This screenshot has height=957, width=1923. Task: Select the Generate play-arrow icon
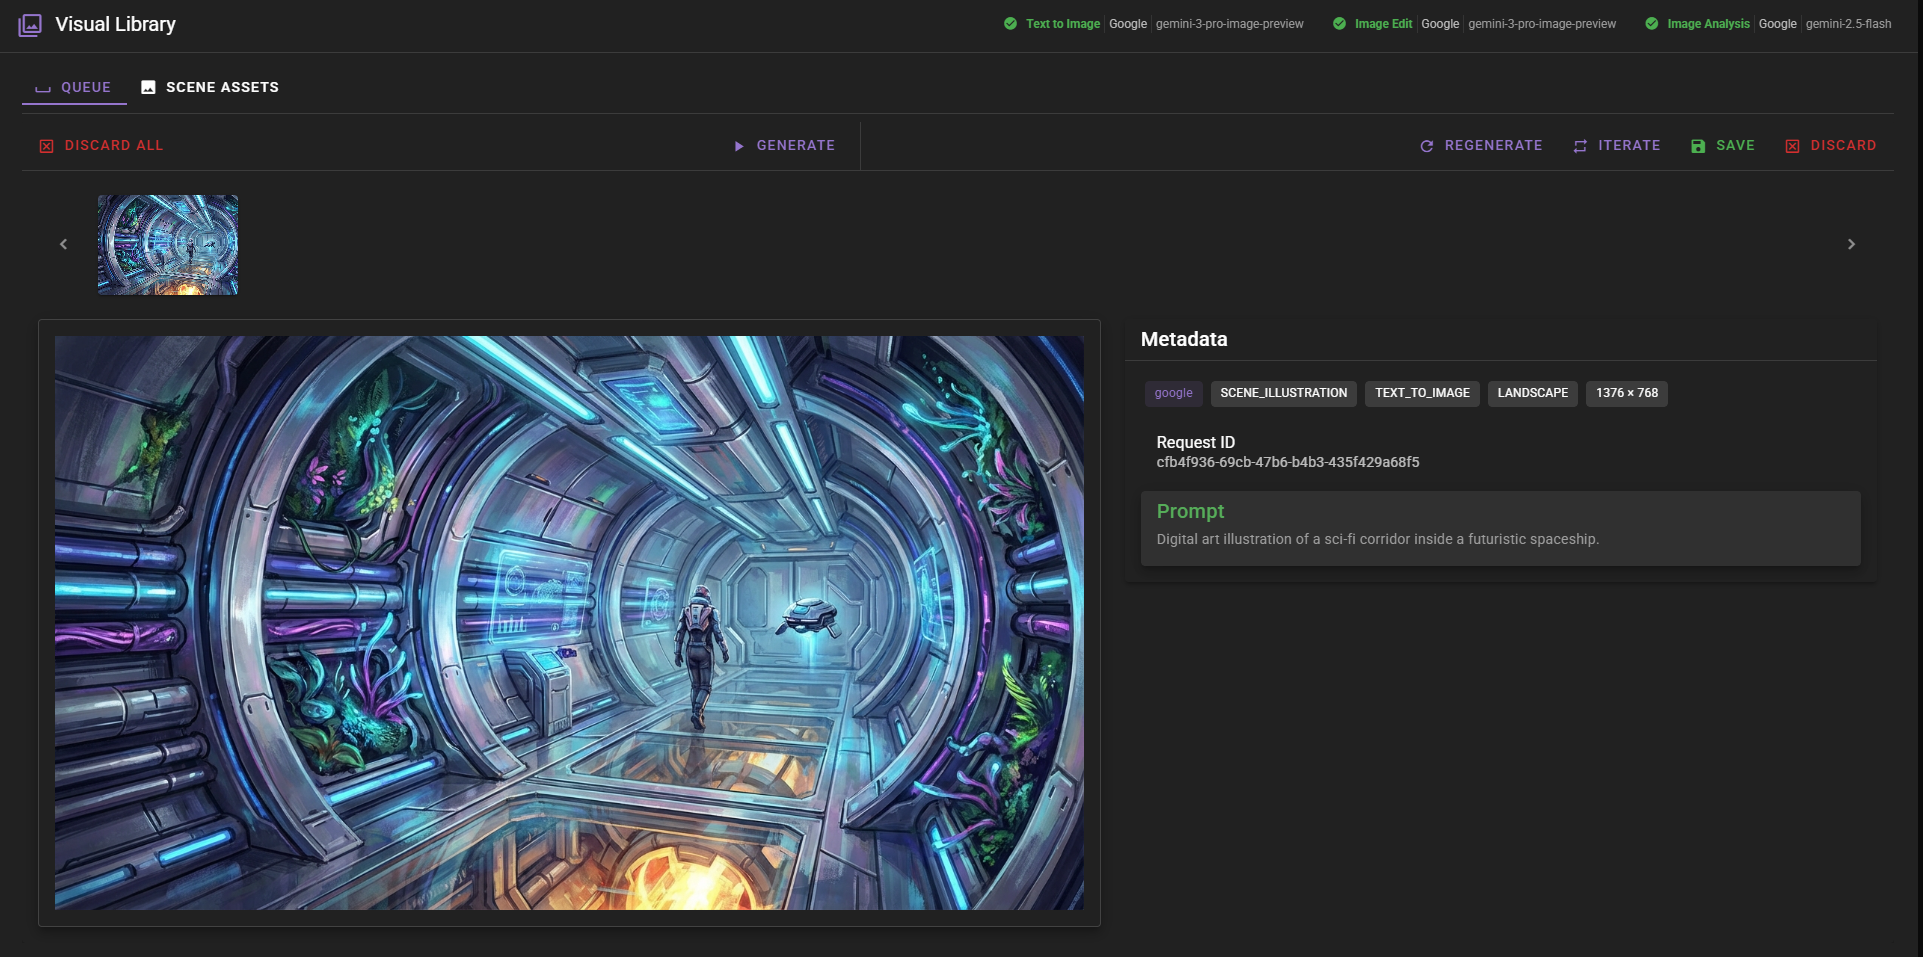pyautogui.click(x=739, y=145)
